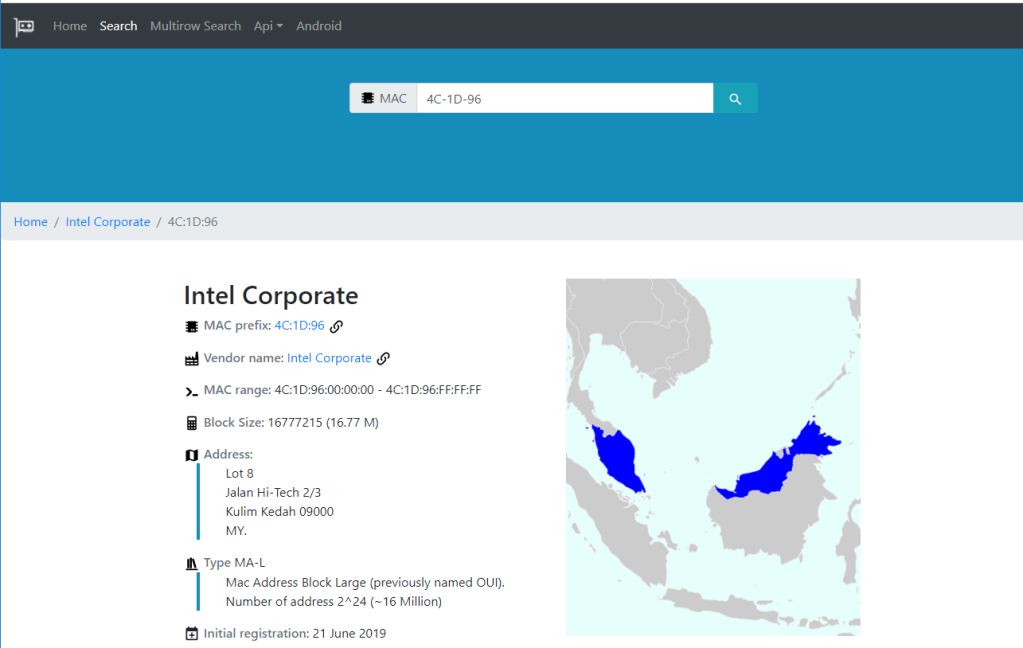Viewport: 1023px width, 648px height.
Task: Open the Android navbar item
Action: coord(319,26)
